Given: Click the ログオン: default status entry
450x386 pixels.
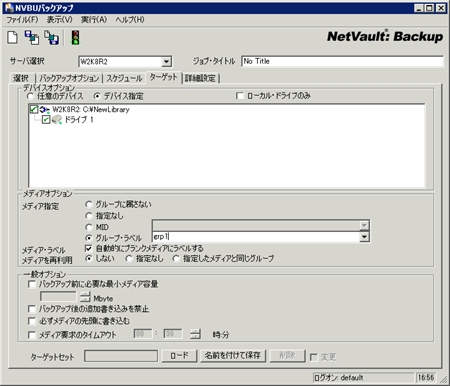Looking at the screenshot, I should click(x=363, y=378).
